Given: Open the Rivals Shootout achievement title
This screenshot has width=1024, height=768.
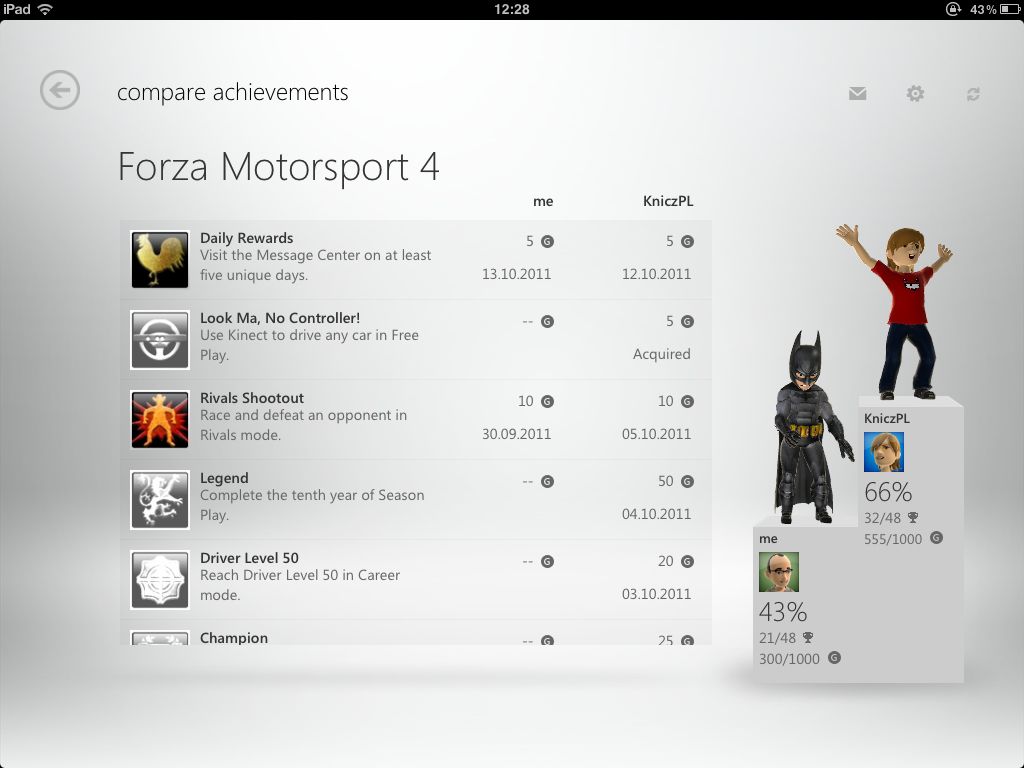Looking at the screenshot, I should pos(251,398).
